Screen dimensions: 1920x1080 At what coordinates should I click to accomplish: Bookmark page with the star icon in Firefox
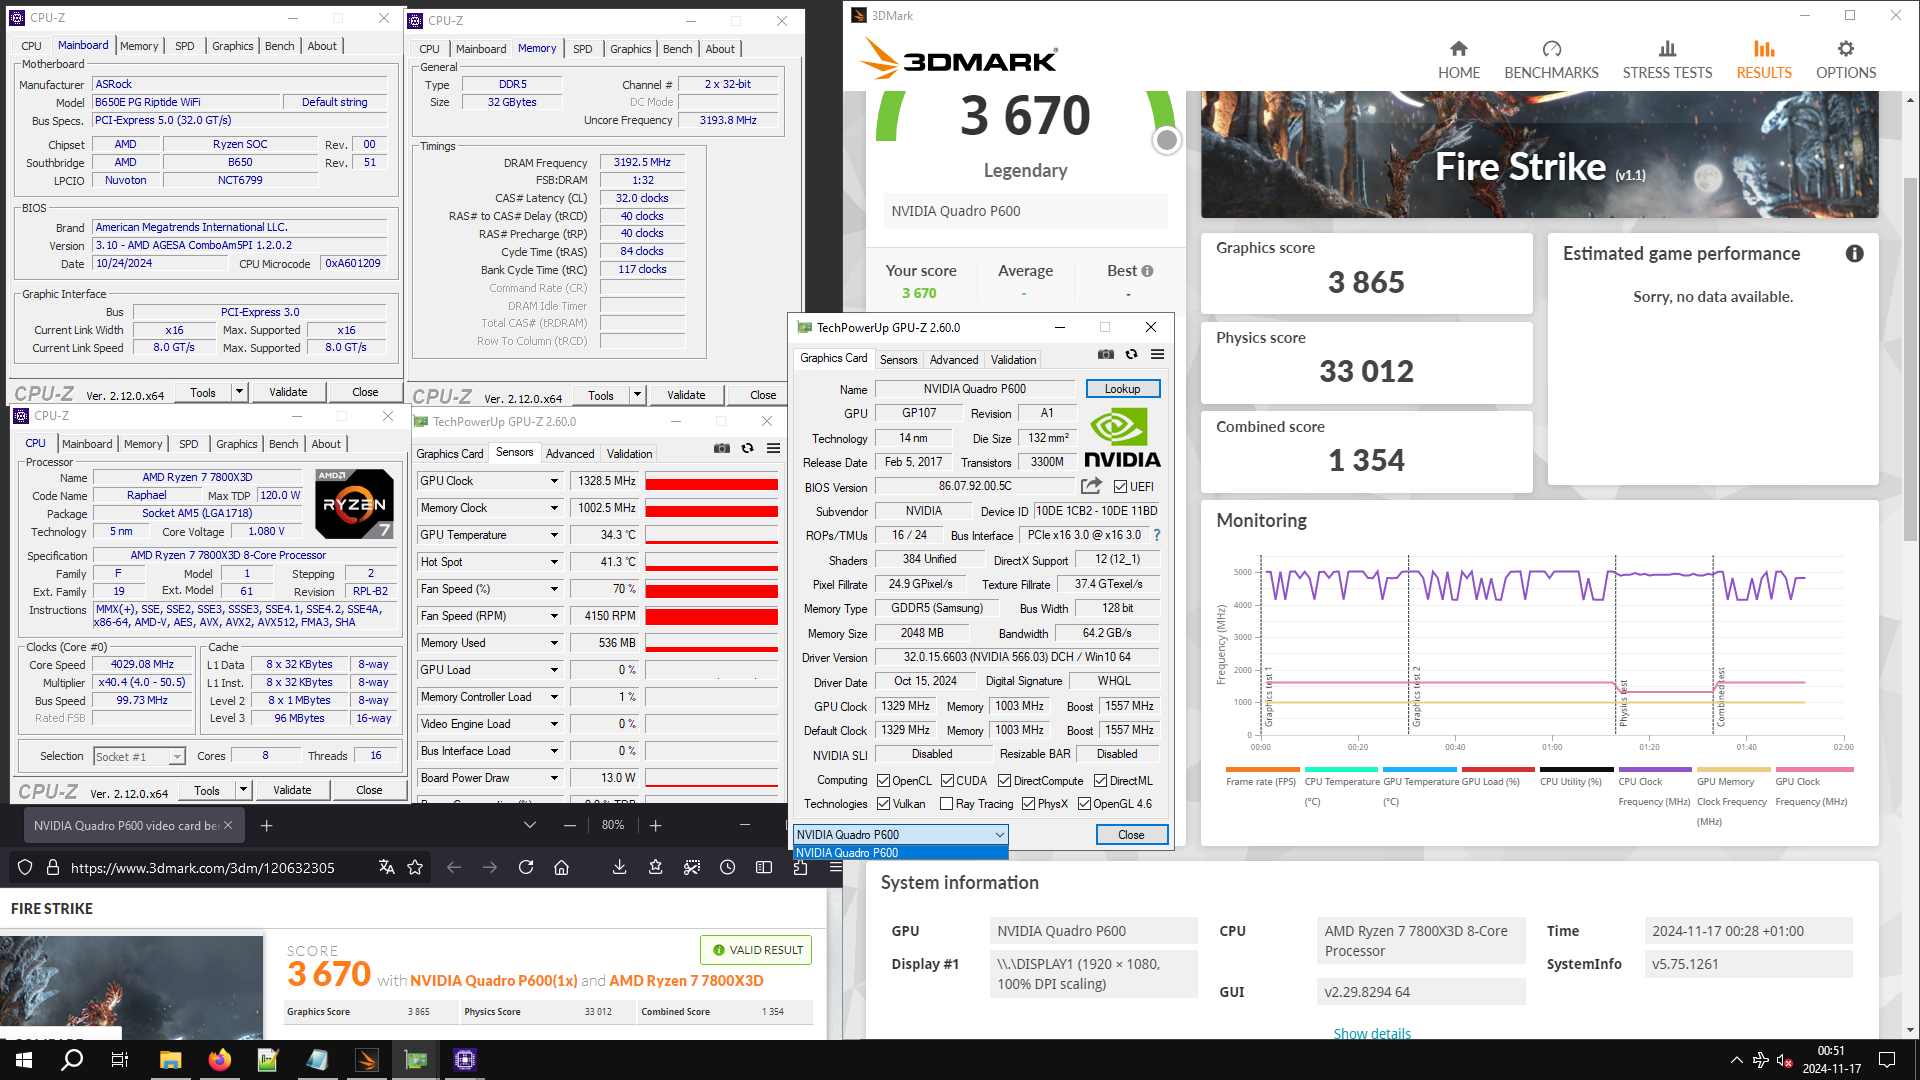415,867
